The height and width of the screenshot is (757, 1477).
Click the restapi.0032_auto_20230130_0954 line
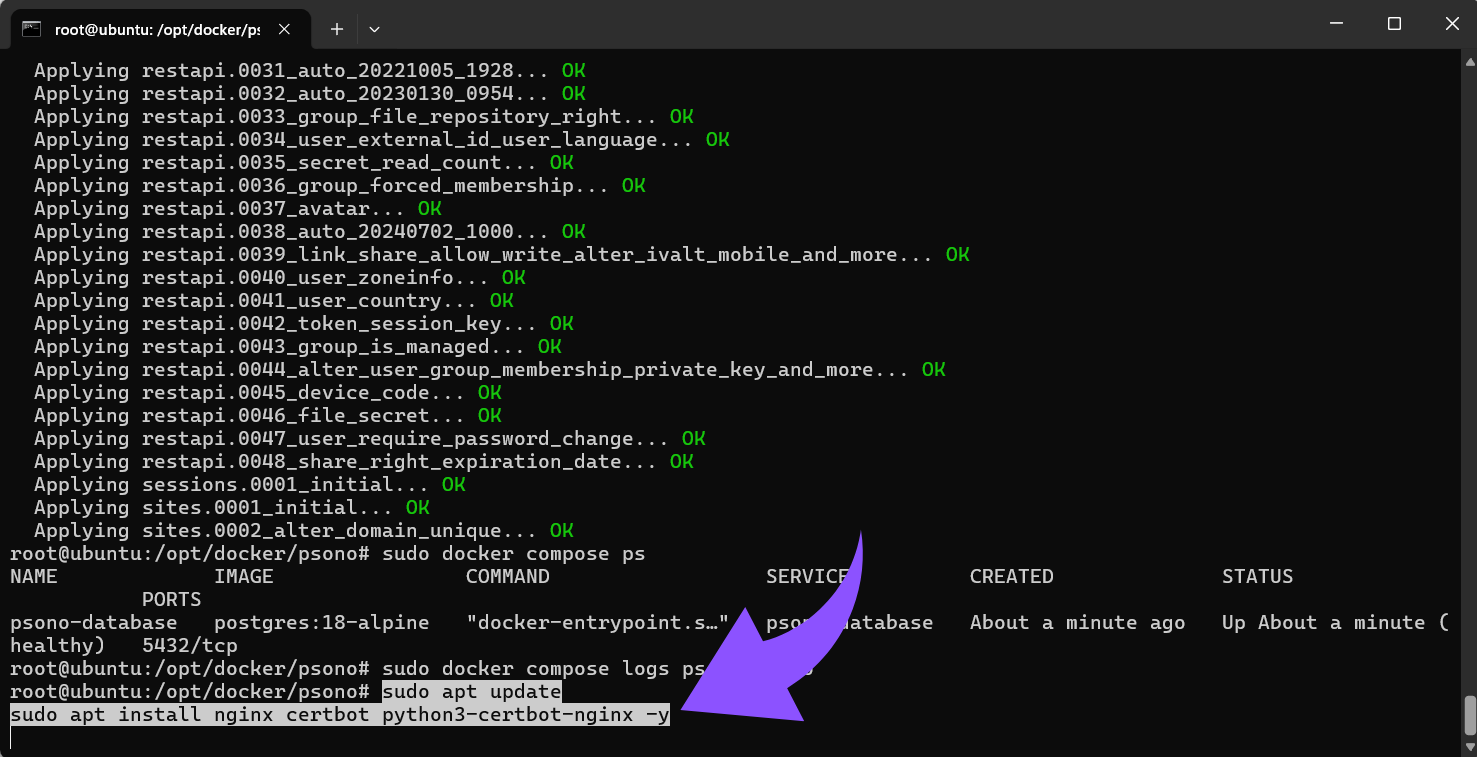point(309,94)
